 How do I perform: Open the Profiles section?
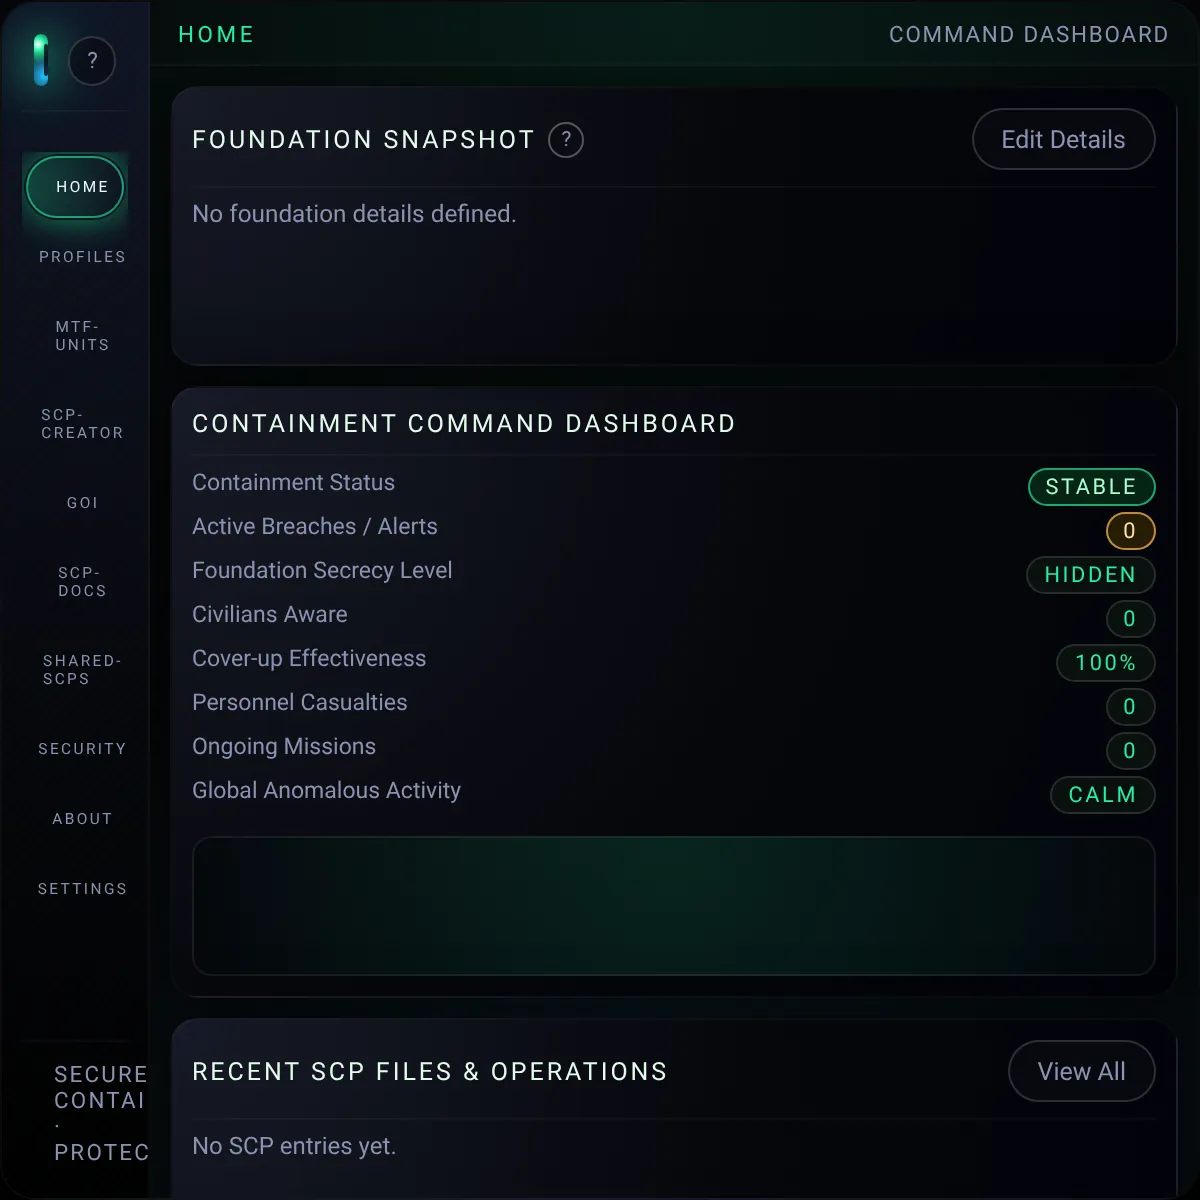pos(82,257)
